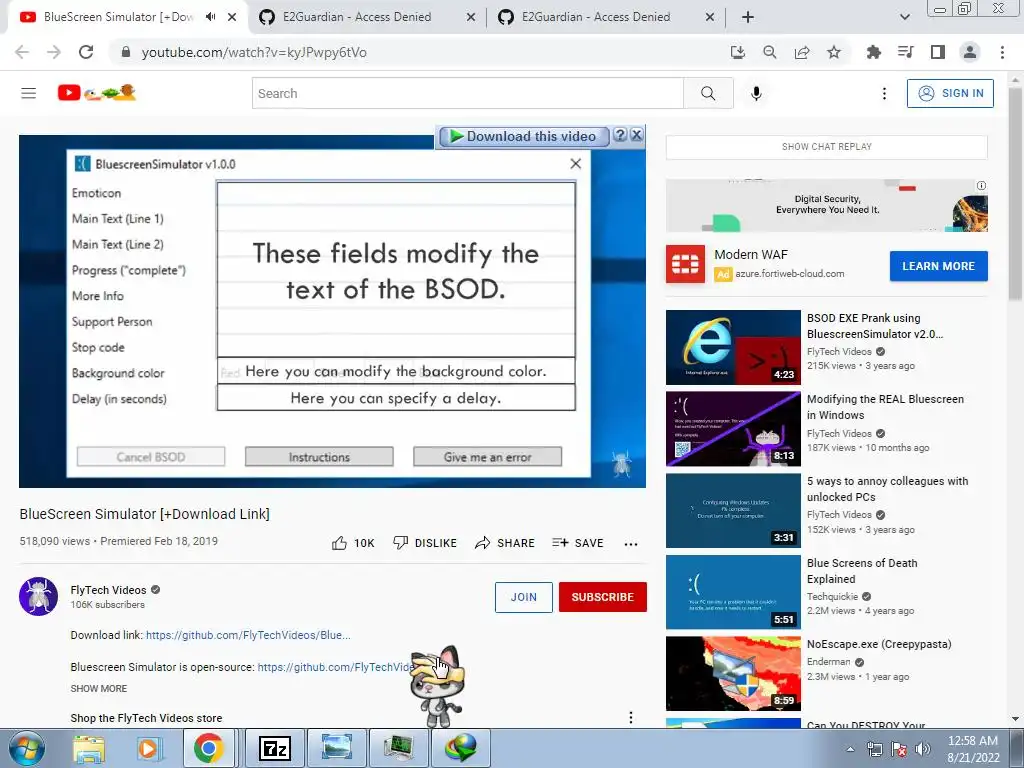Open the media controls icon in Chrome toolbar
The height and width of the screenshot is (768, 1024).
click(905, 52)
